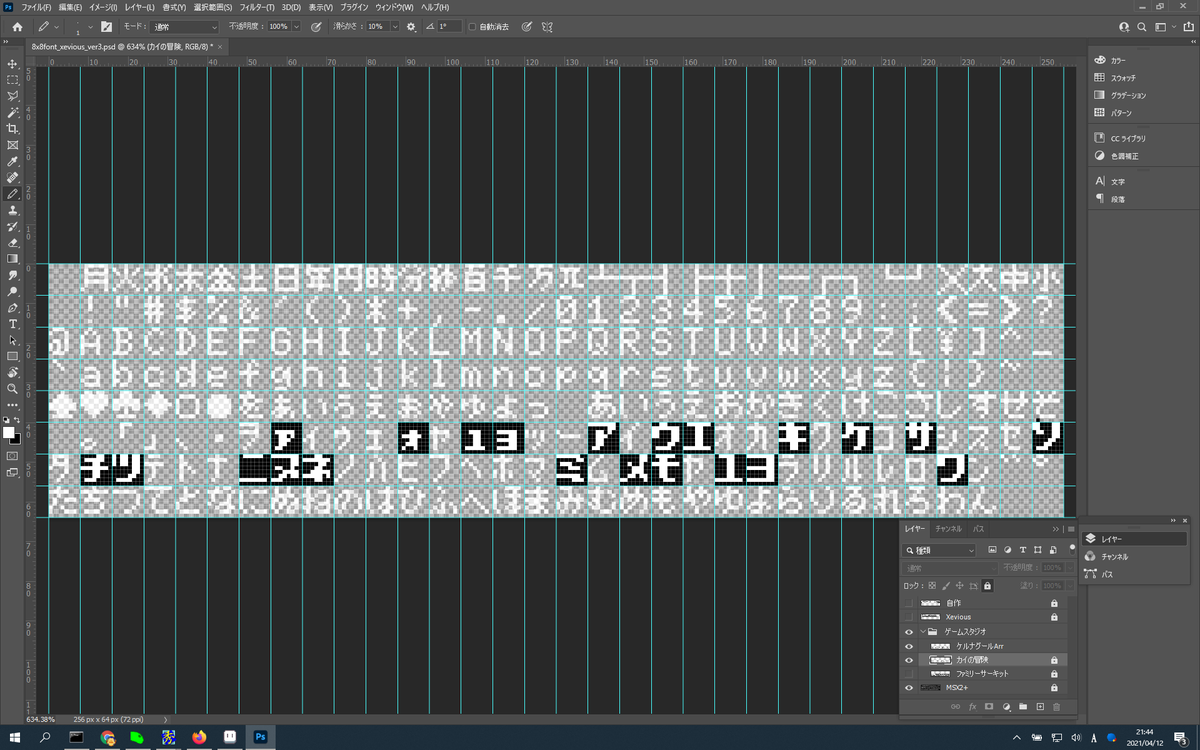Click the Home button in options bar

click(x=17, y=26)
